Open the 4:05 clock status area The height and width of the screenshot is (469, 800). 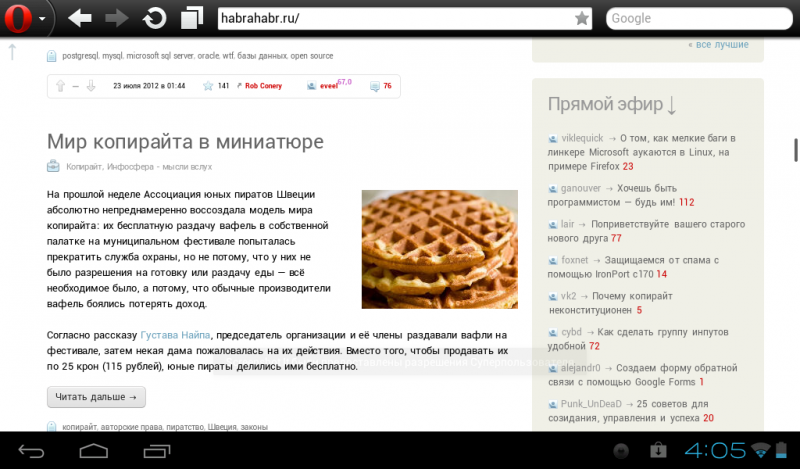pyautogui.click(x=715, y=450)
